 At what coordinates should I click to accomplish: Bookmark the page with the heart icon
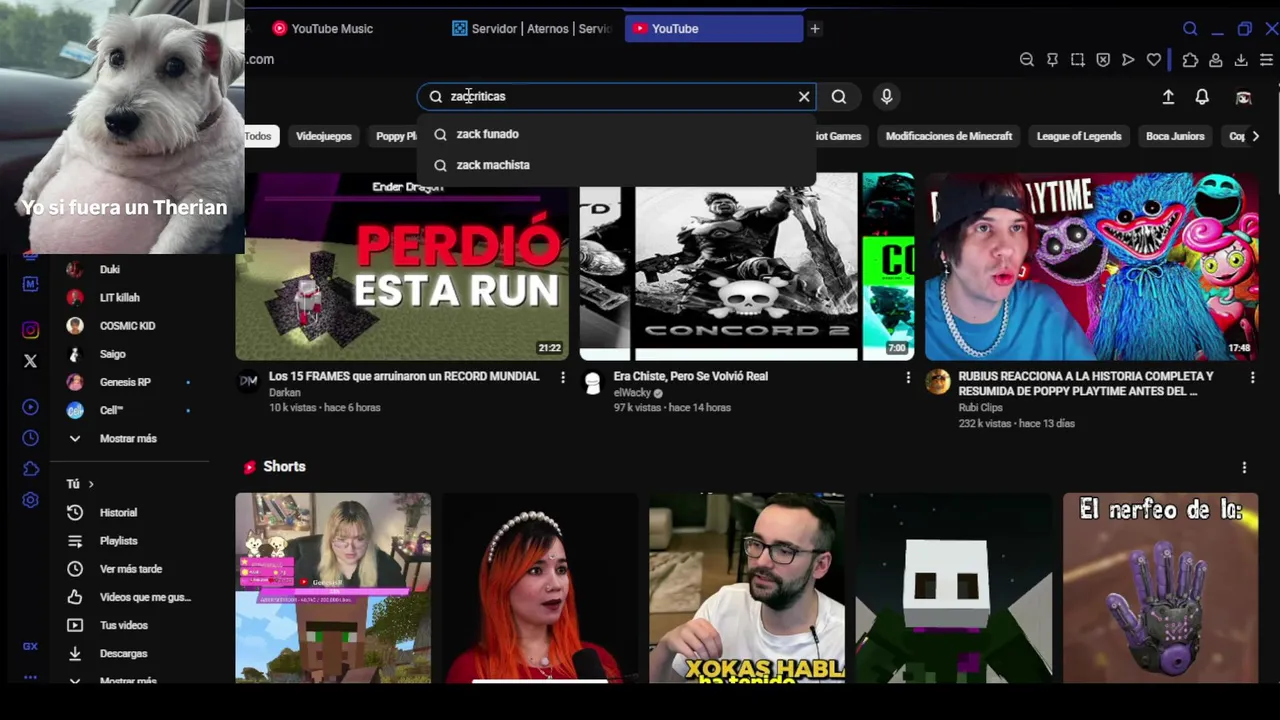tap(1154, 60)
